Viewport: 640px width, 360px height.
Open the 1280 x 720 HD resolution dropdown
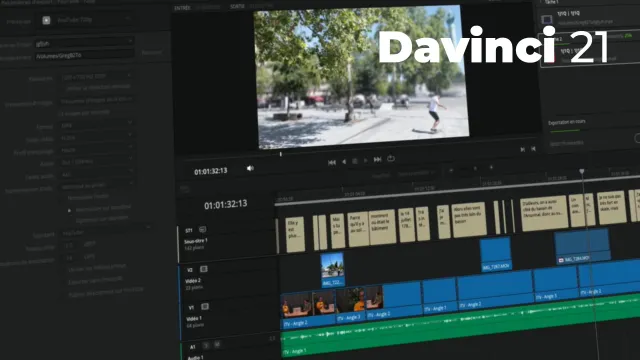96,76
